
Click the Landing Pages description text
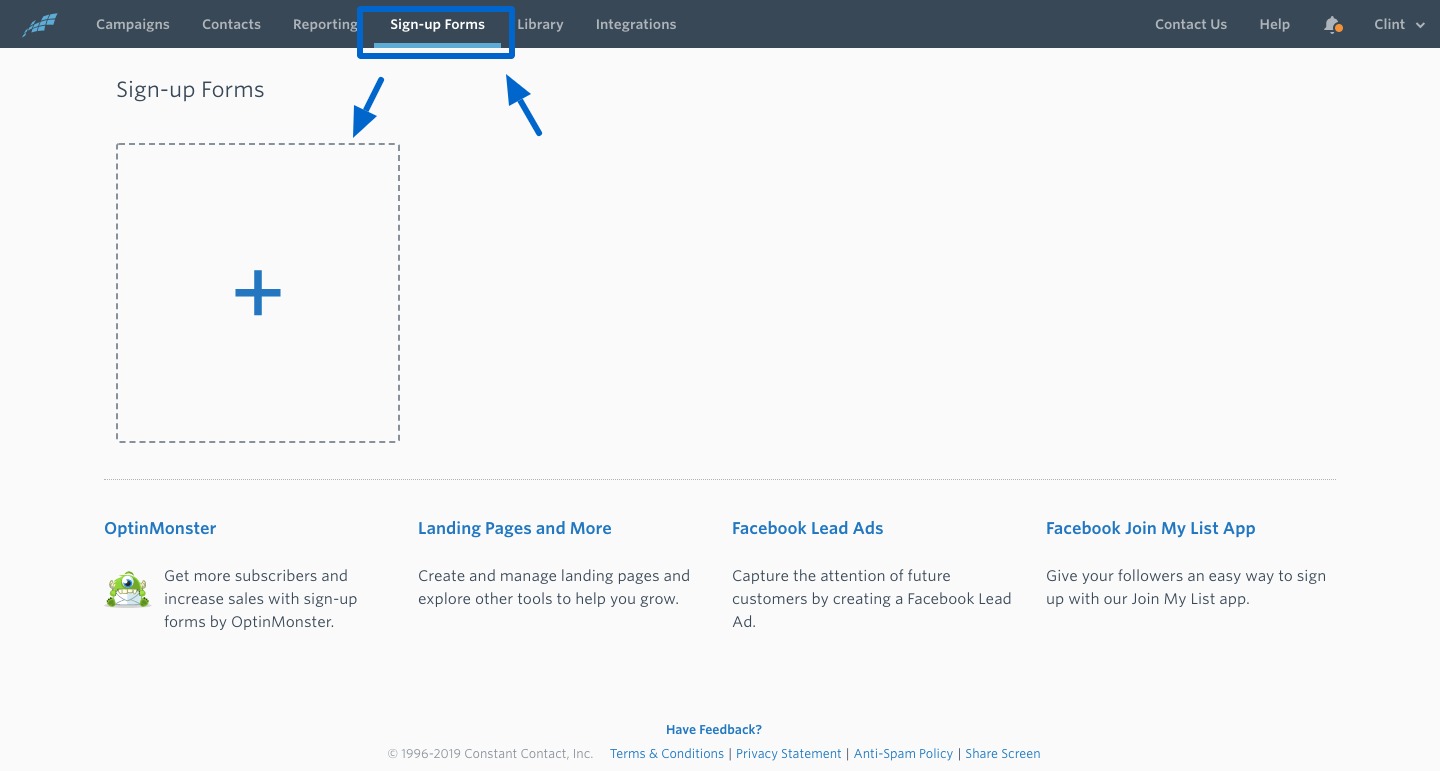554,587
